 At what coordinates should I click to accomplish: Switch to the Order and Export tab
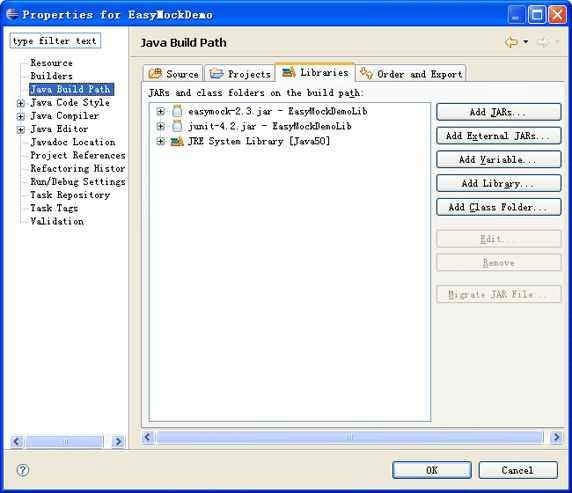coord(411,73)
